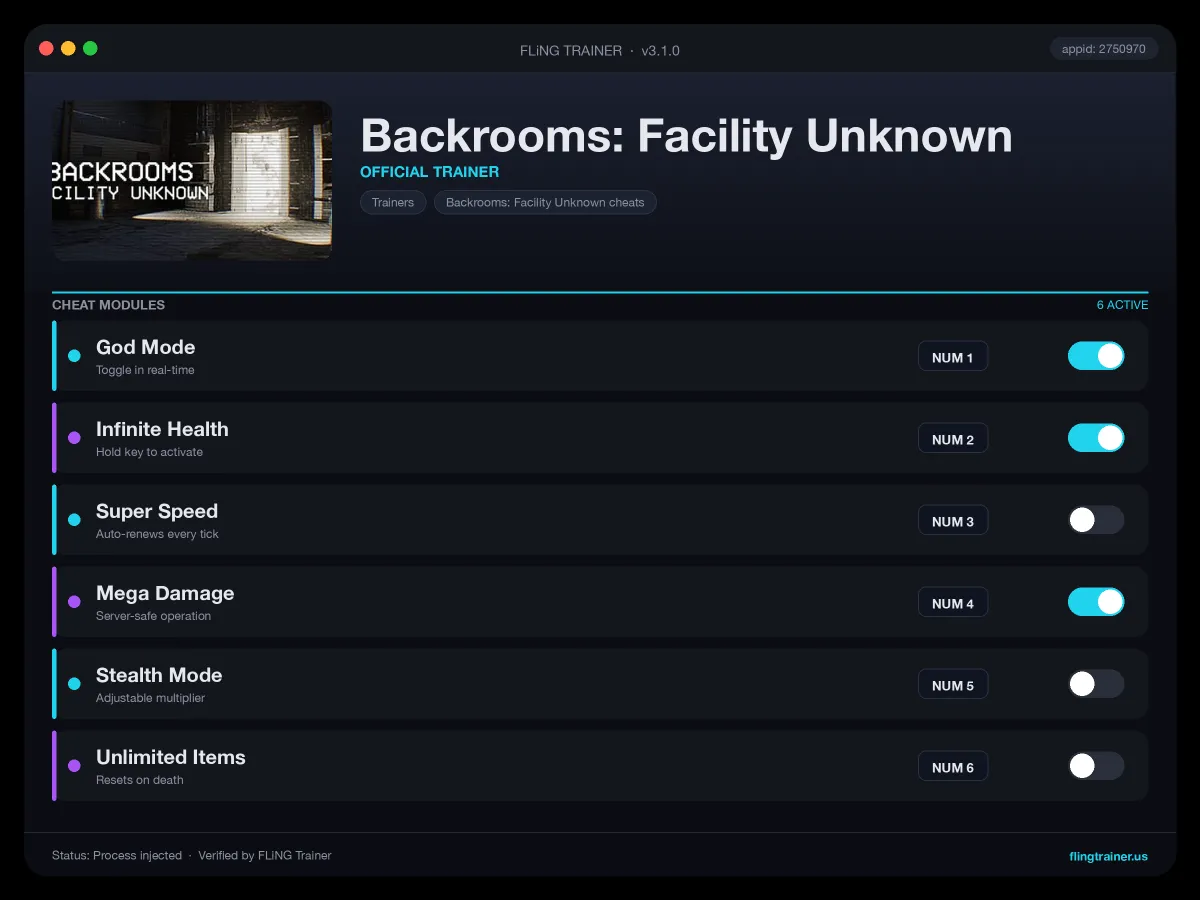Viewport: 1200px width, 900px height.
Task: Visit the flingtrainer.us link
Action: (x=1108, y=856)
